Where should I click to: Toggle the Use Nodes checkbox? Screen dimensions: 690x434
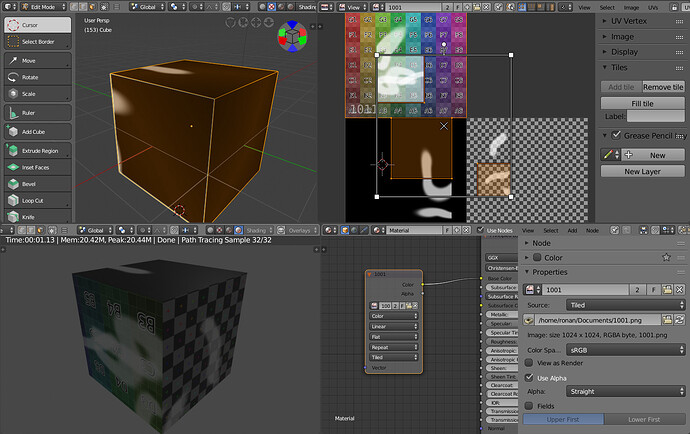click(480, 230)
